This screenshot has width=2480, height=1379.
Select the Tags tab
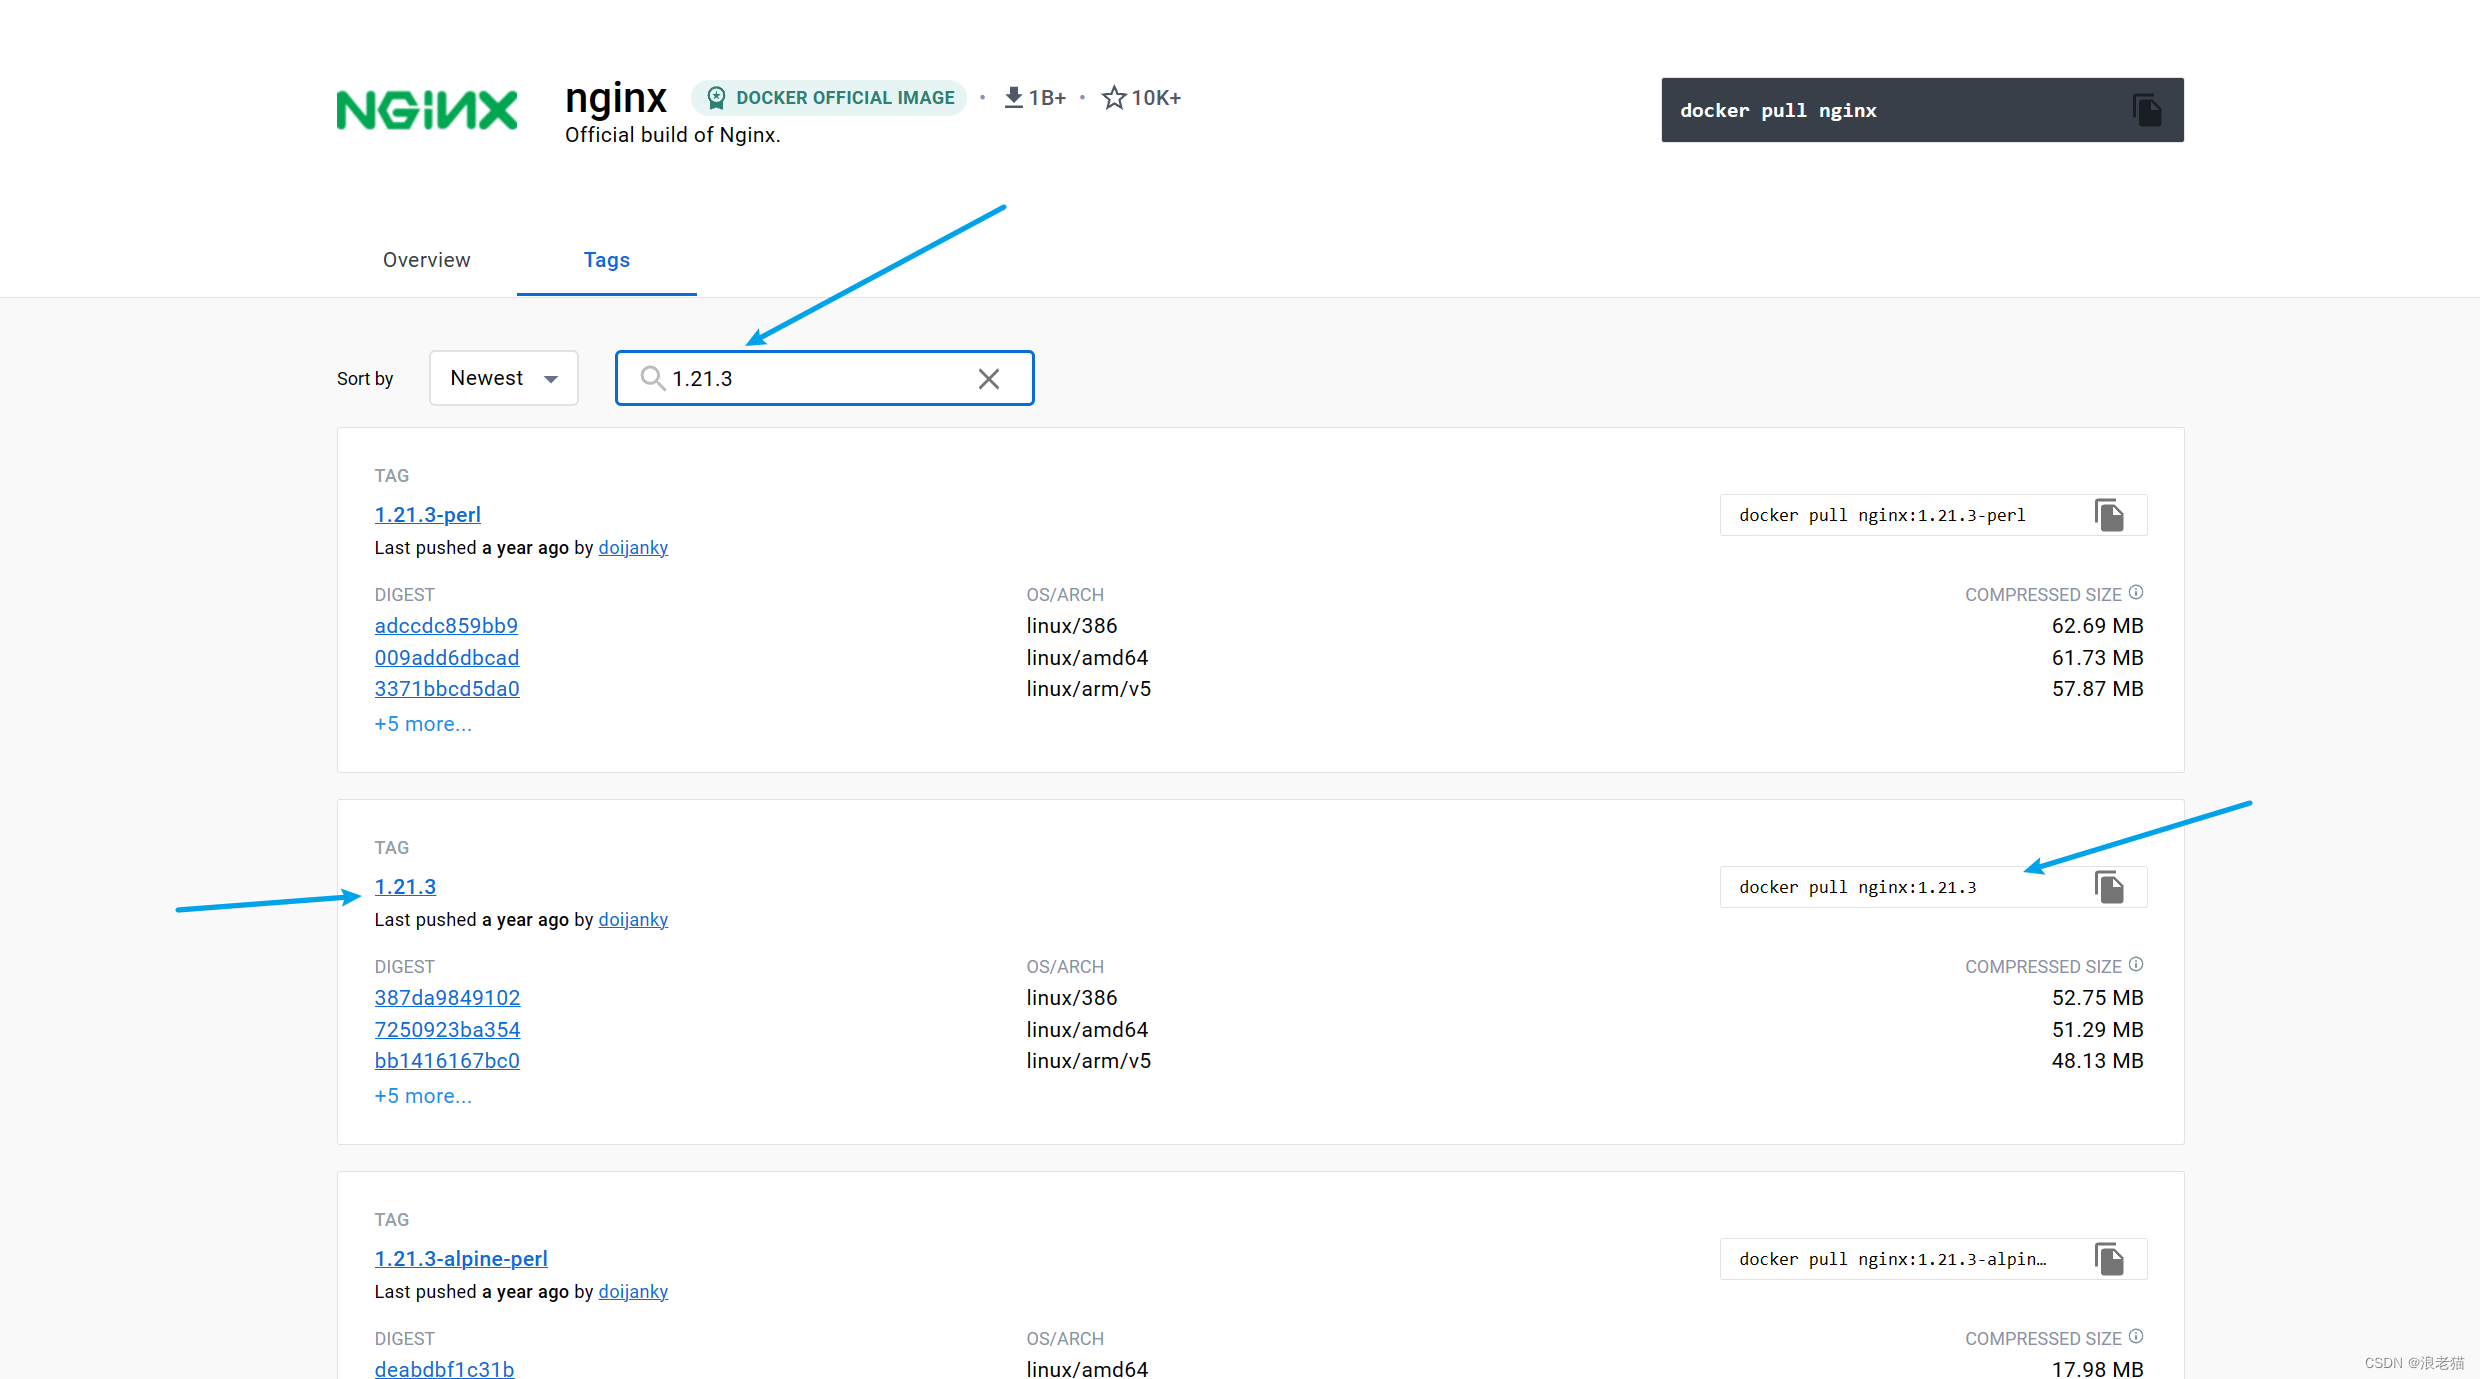(606, 260)
